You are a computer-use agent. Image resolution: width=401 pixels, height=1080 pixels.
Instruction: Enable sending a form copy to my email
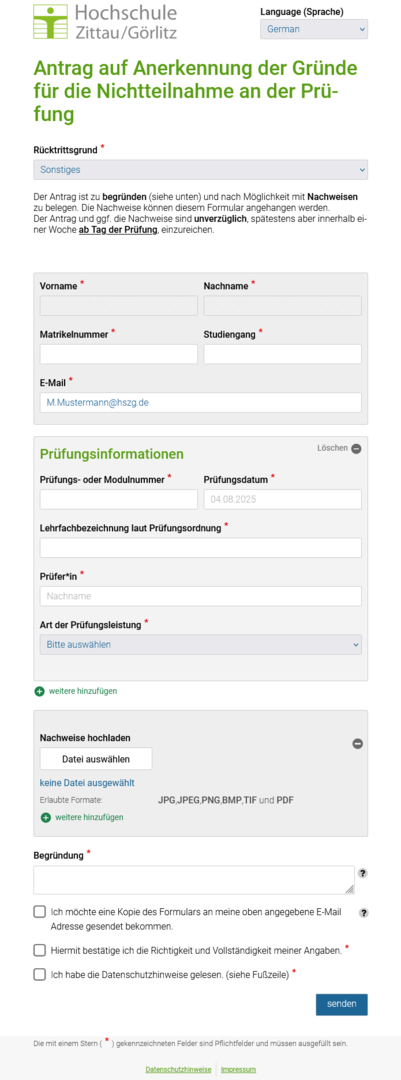(40, 912)
